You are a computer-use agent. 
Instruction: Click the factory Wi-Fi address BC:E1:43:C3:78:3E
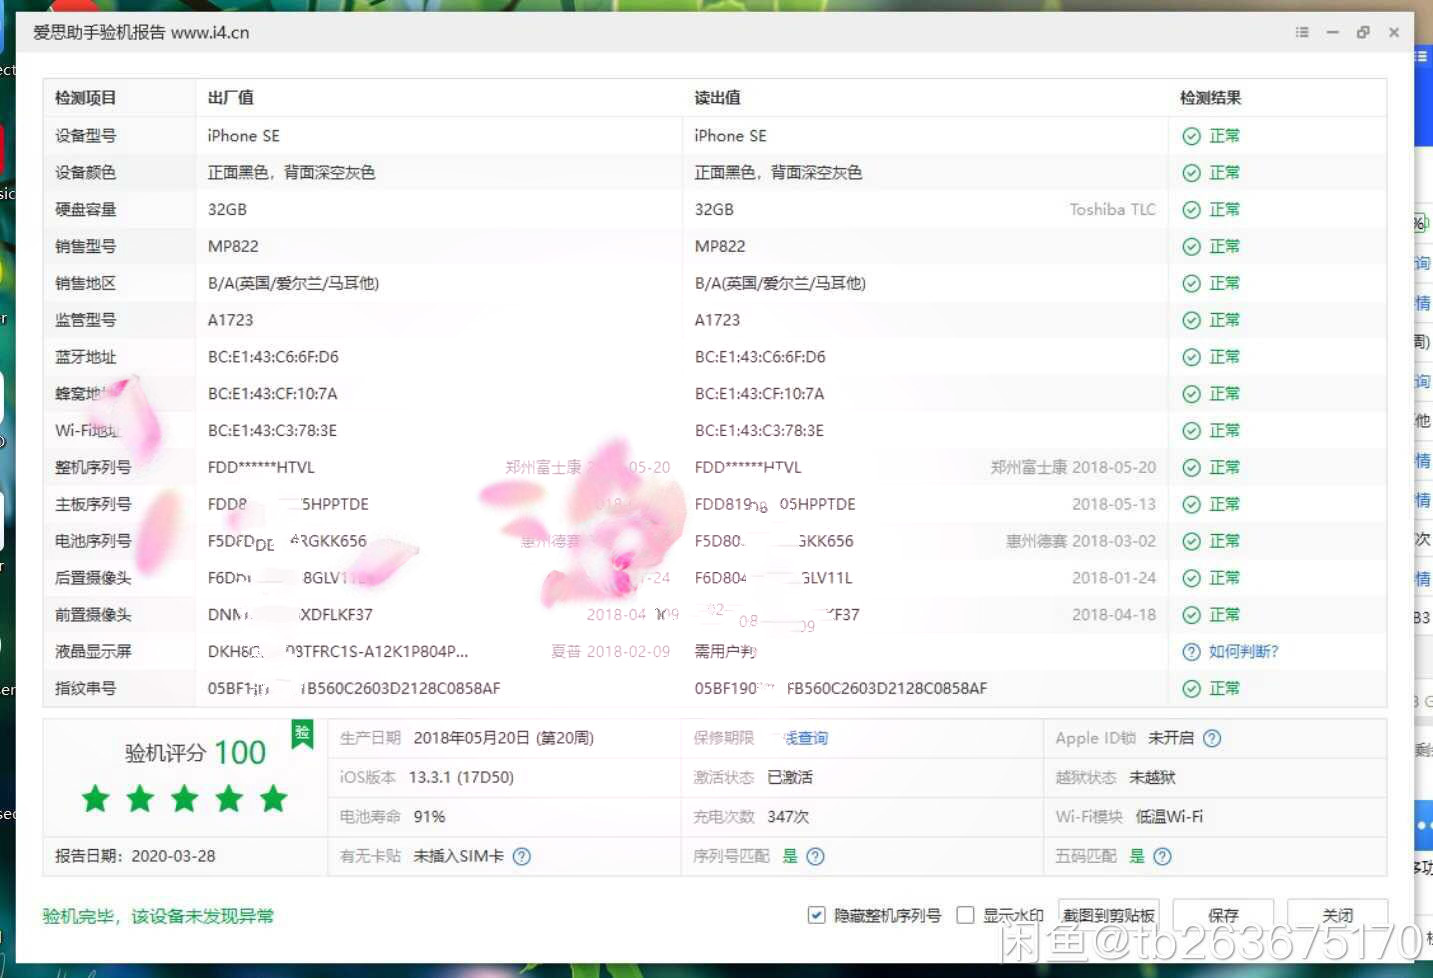coord(272,431)
